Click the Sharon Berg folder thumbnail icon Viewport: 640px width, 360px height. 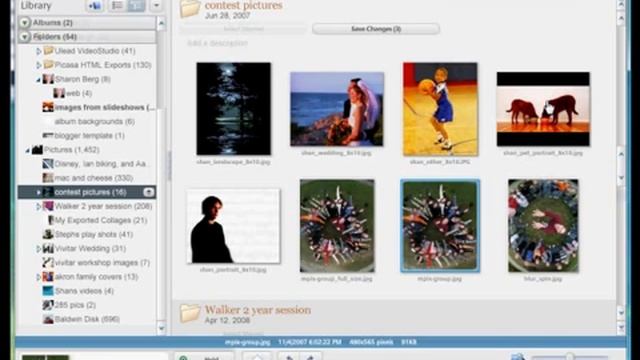pyautogui.click(x=48, y=79)
